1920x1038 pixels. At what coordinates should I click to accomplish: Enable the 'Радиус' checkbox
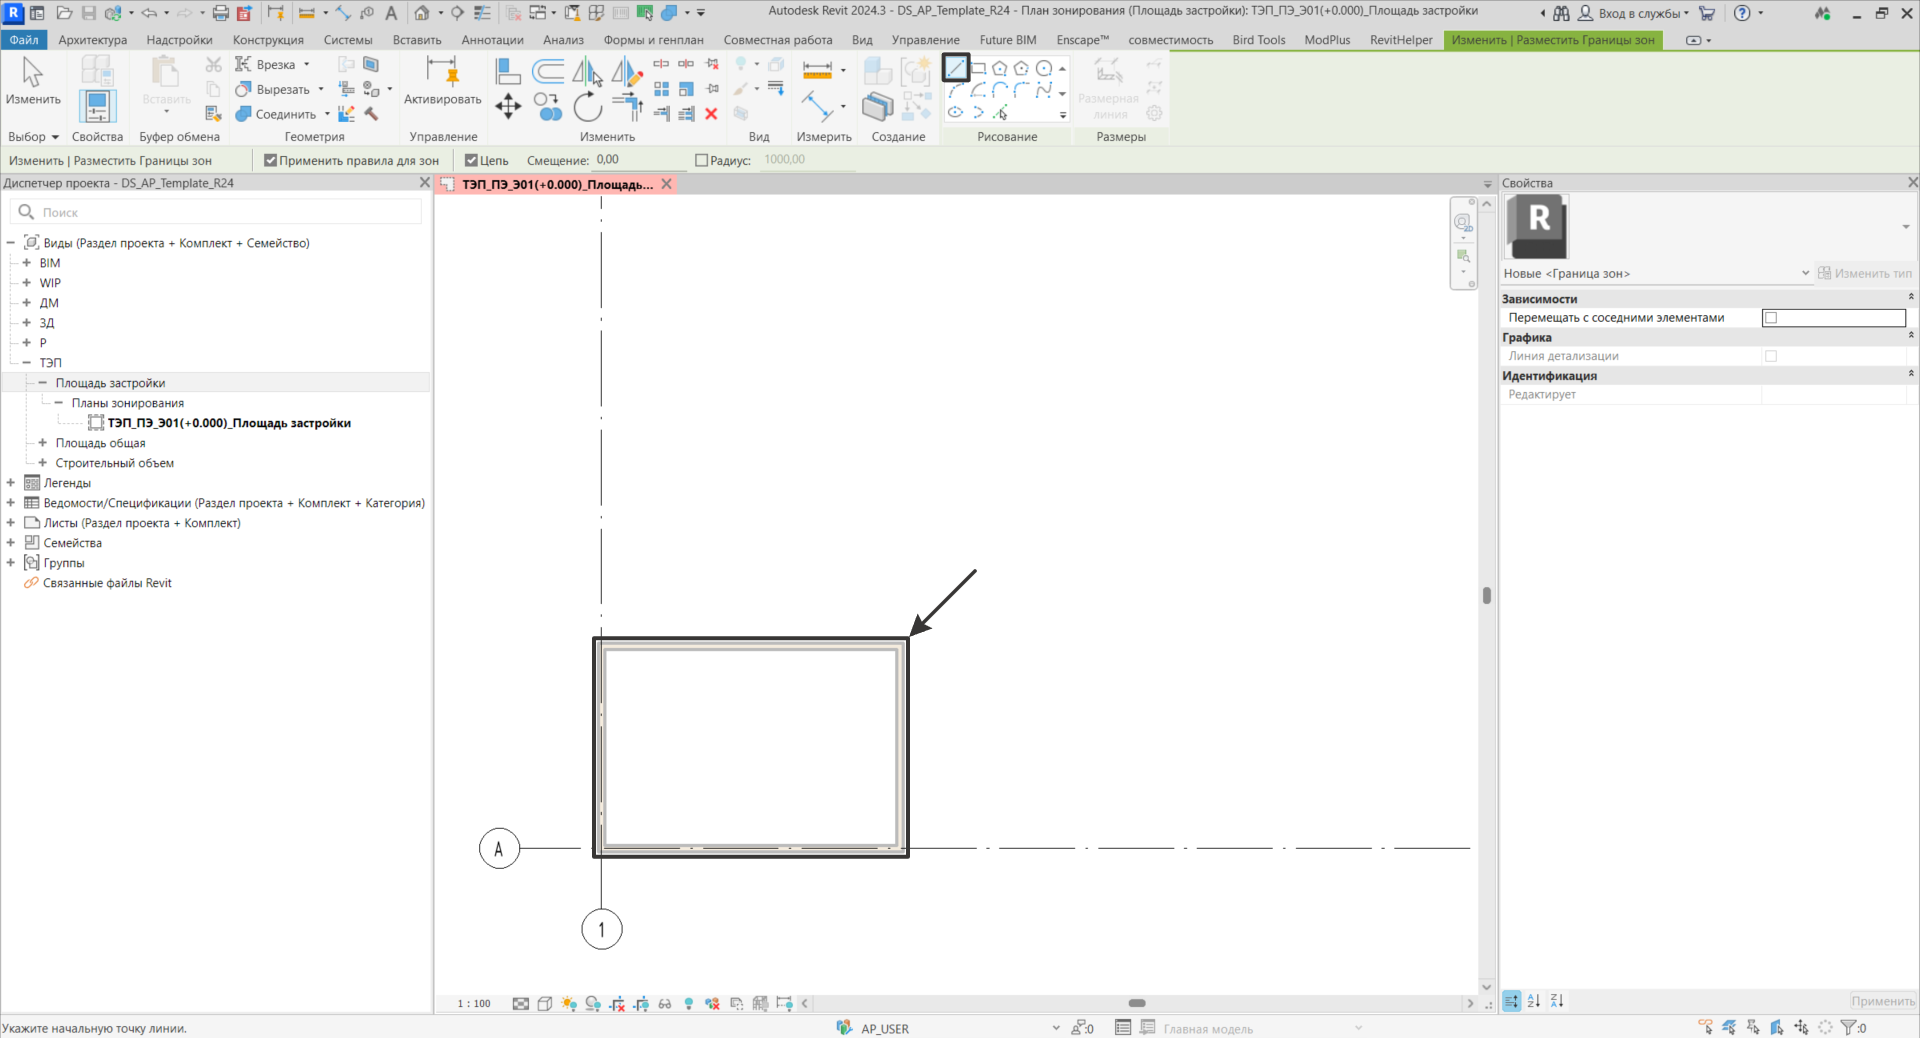[x=701, y=160]
